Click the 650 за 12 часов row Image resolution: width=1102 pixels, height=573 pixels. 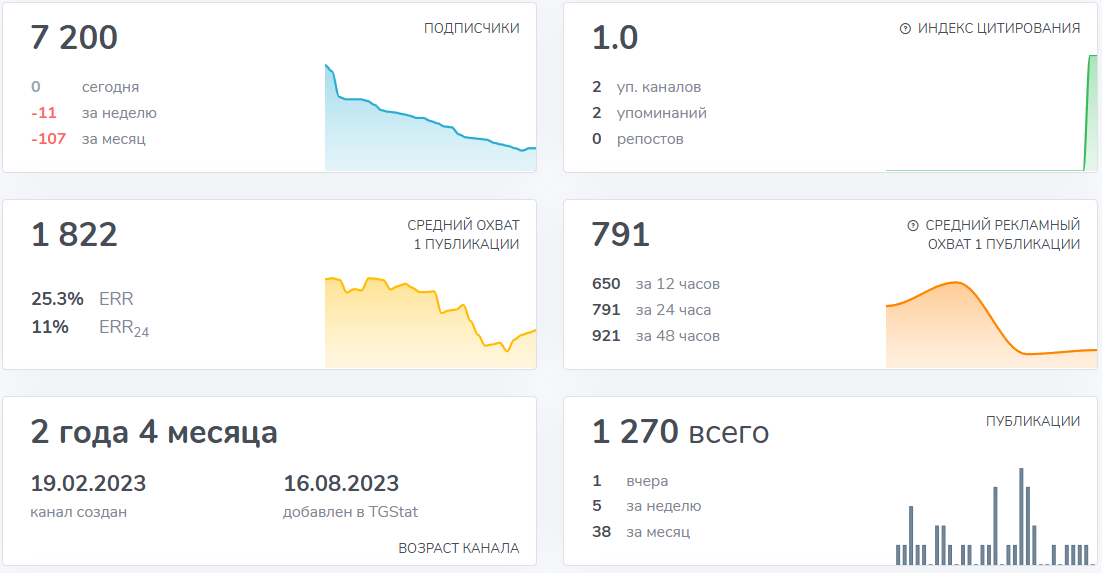(x=656, y=284)
